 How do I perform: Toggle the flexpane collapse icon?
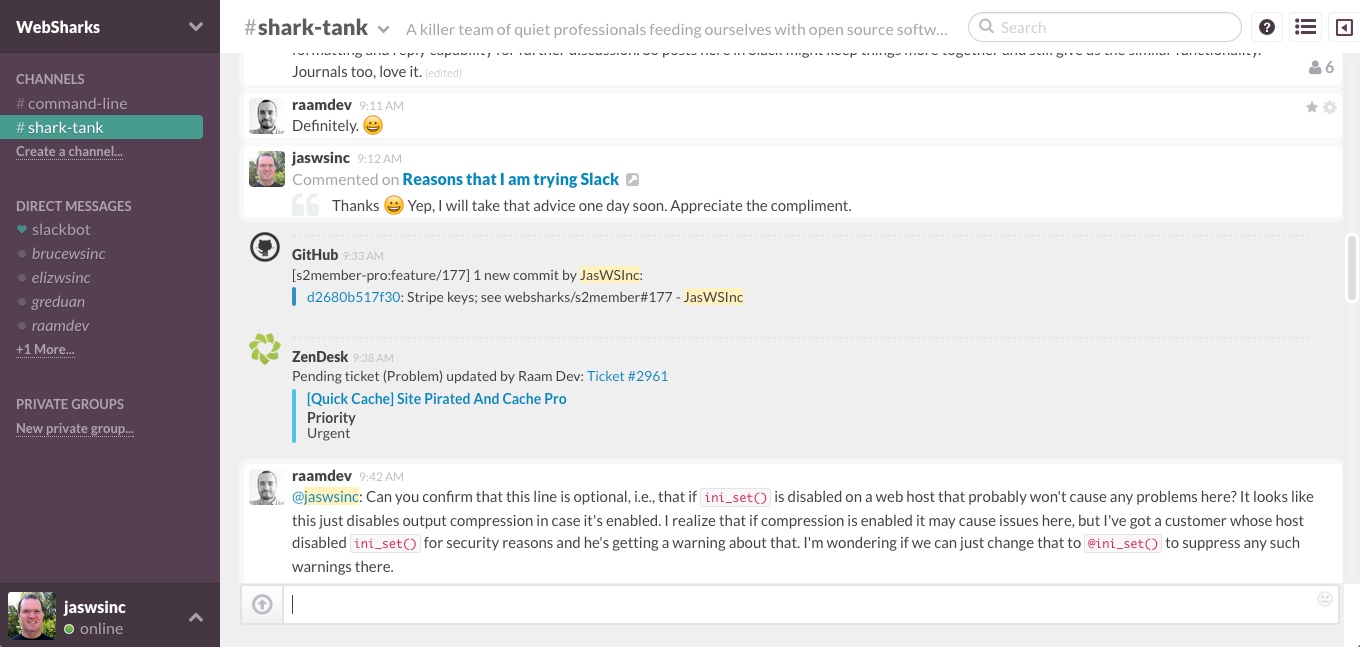click(x=1344, y=28)
